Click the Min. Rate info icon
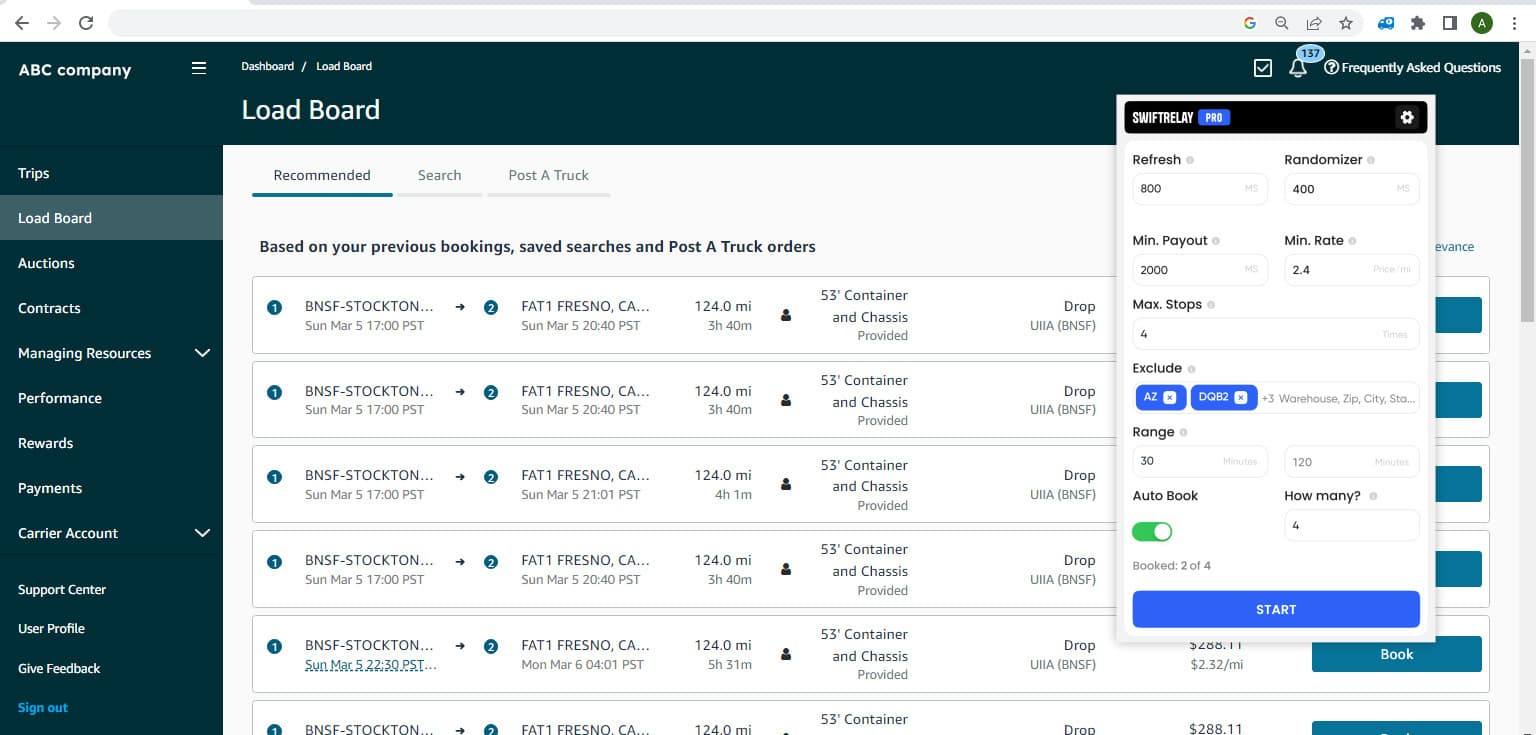 coord(1352,241)
